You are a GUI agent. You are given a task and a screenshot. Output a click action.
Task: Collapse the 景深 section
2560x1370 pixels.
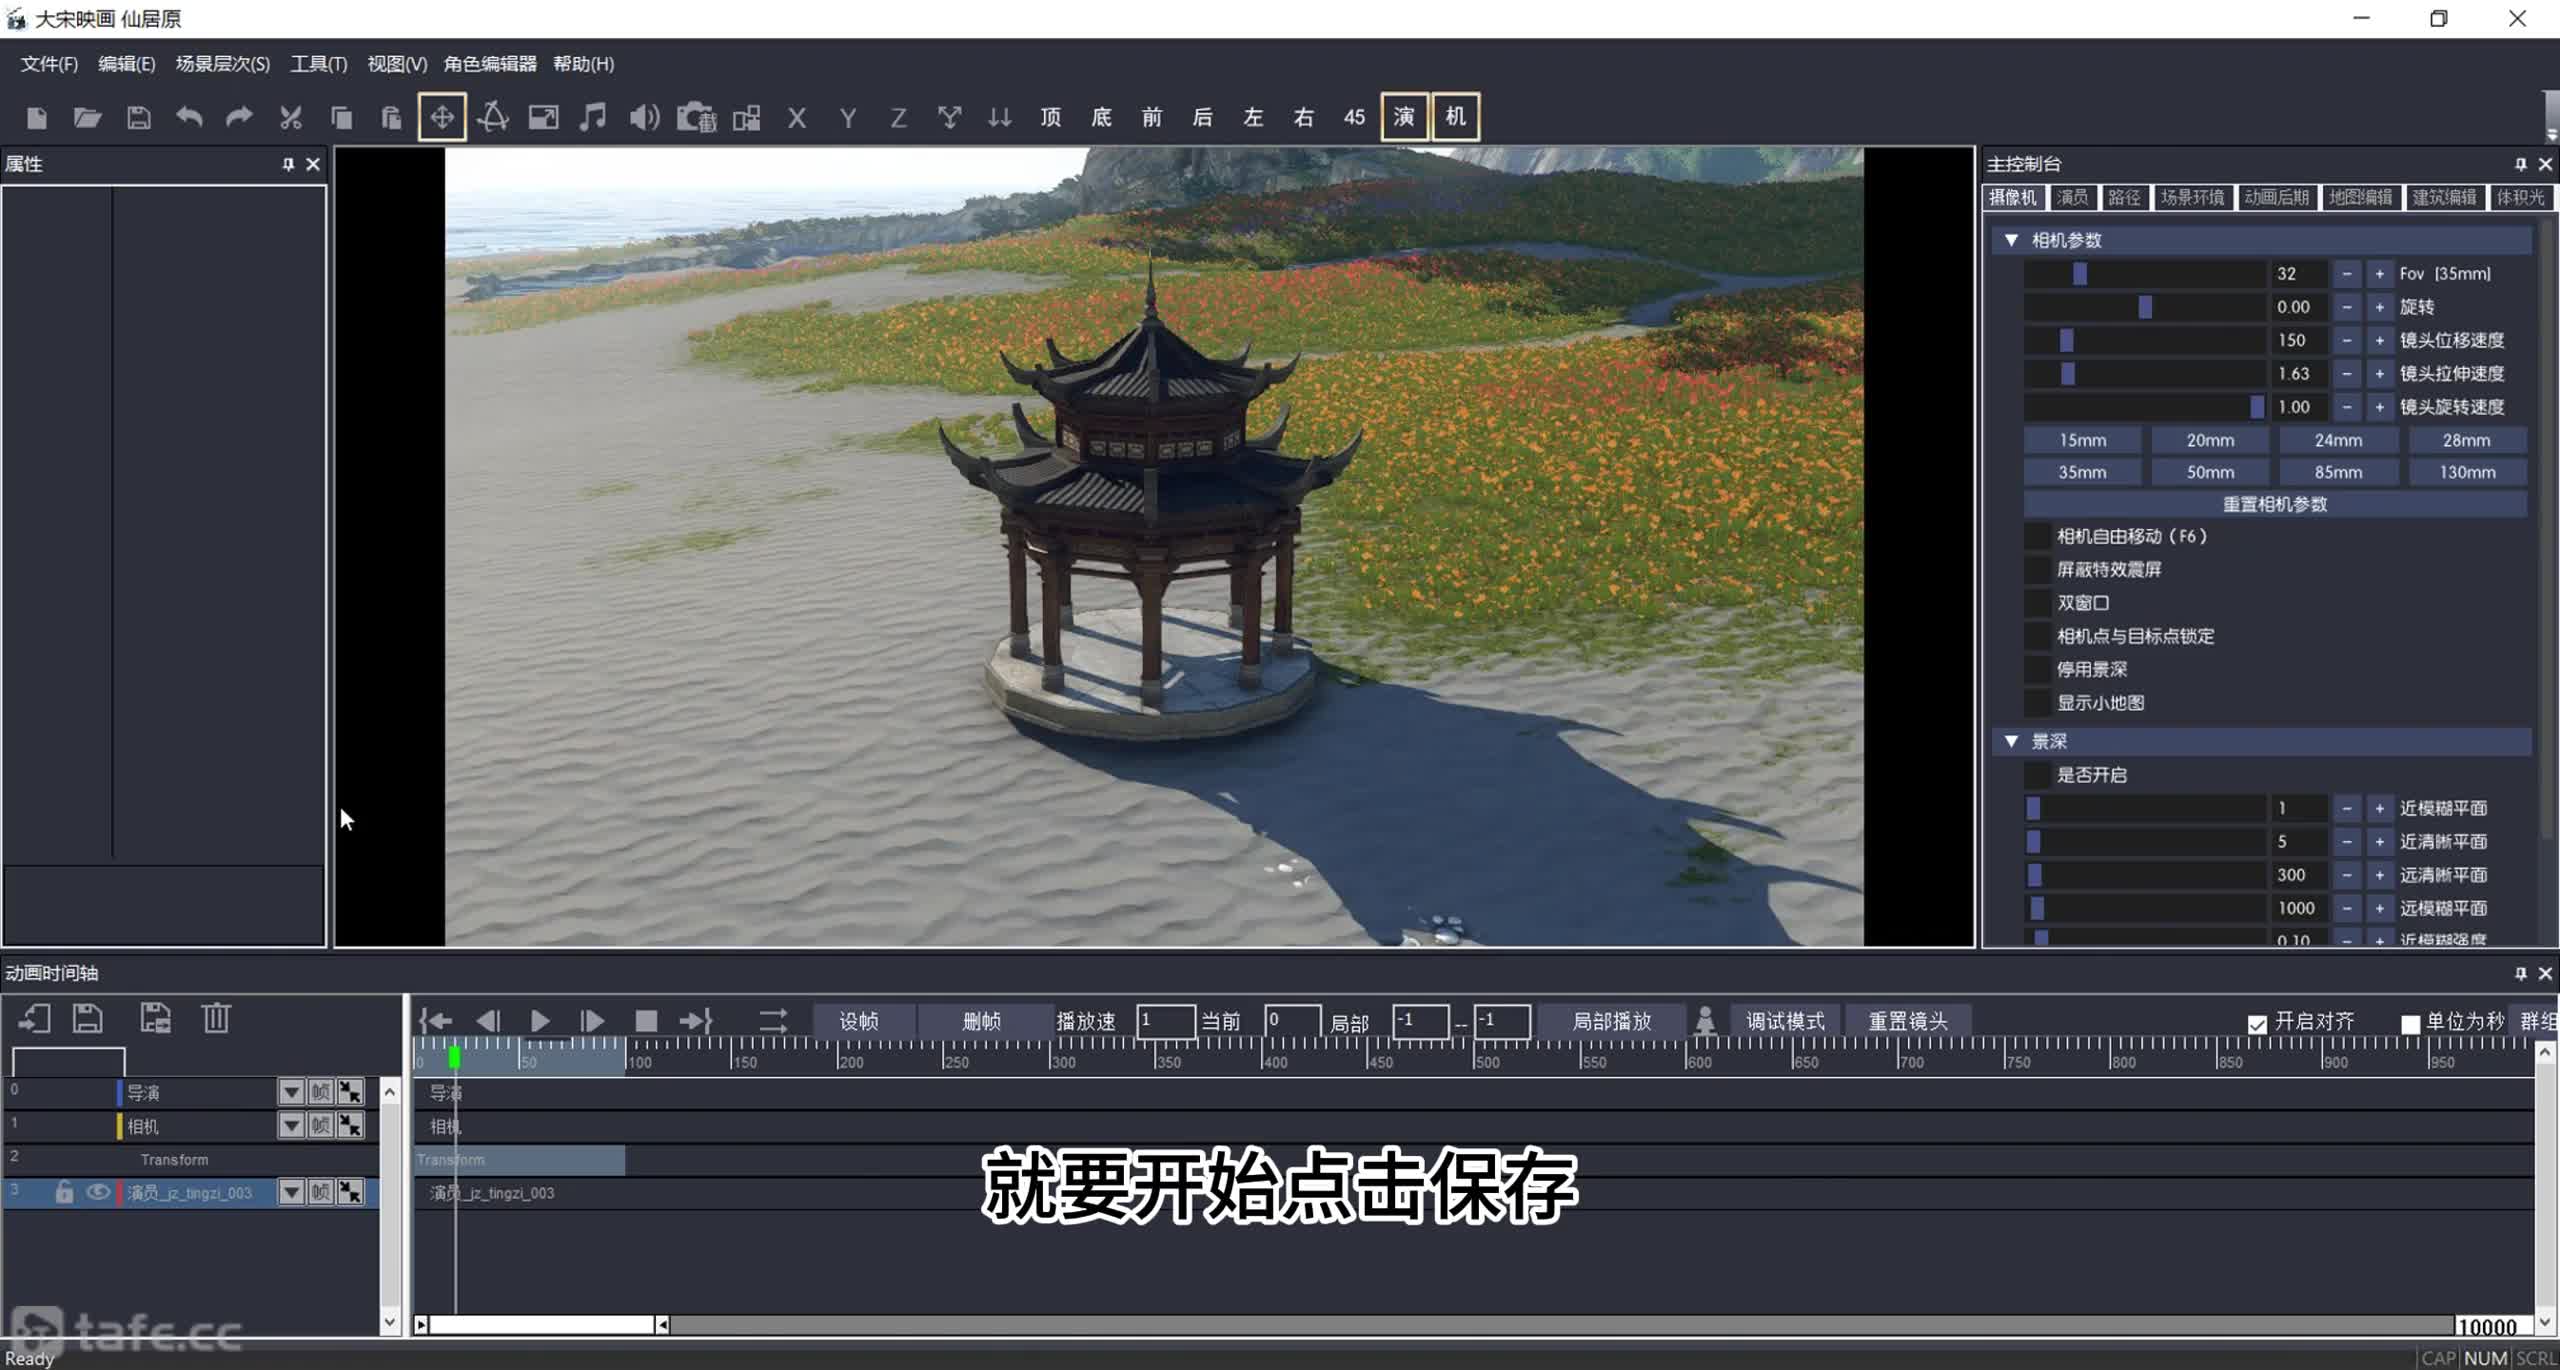[x=2011, y=741]
